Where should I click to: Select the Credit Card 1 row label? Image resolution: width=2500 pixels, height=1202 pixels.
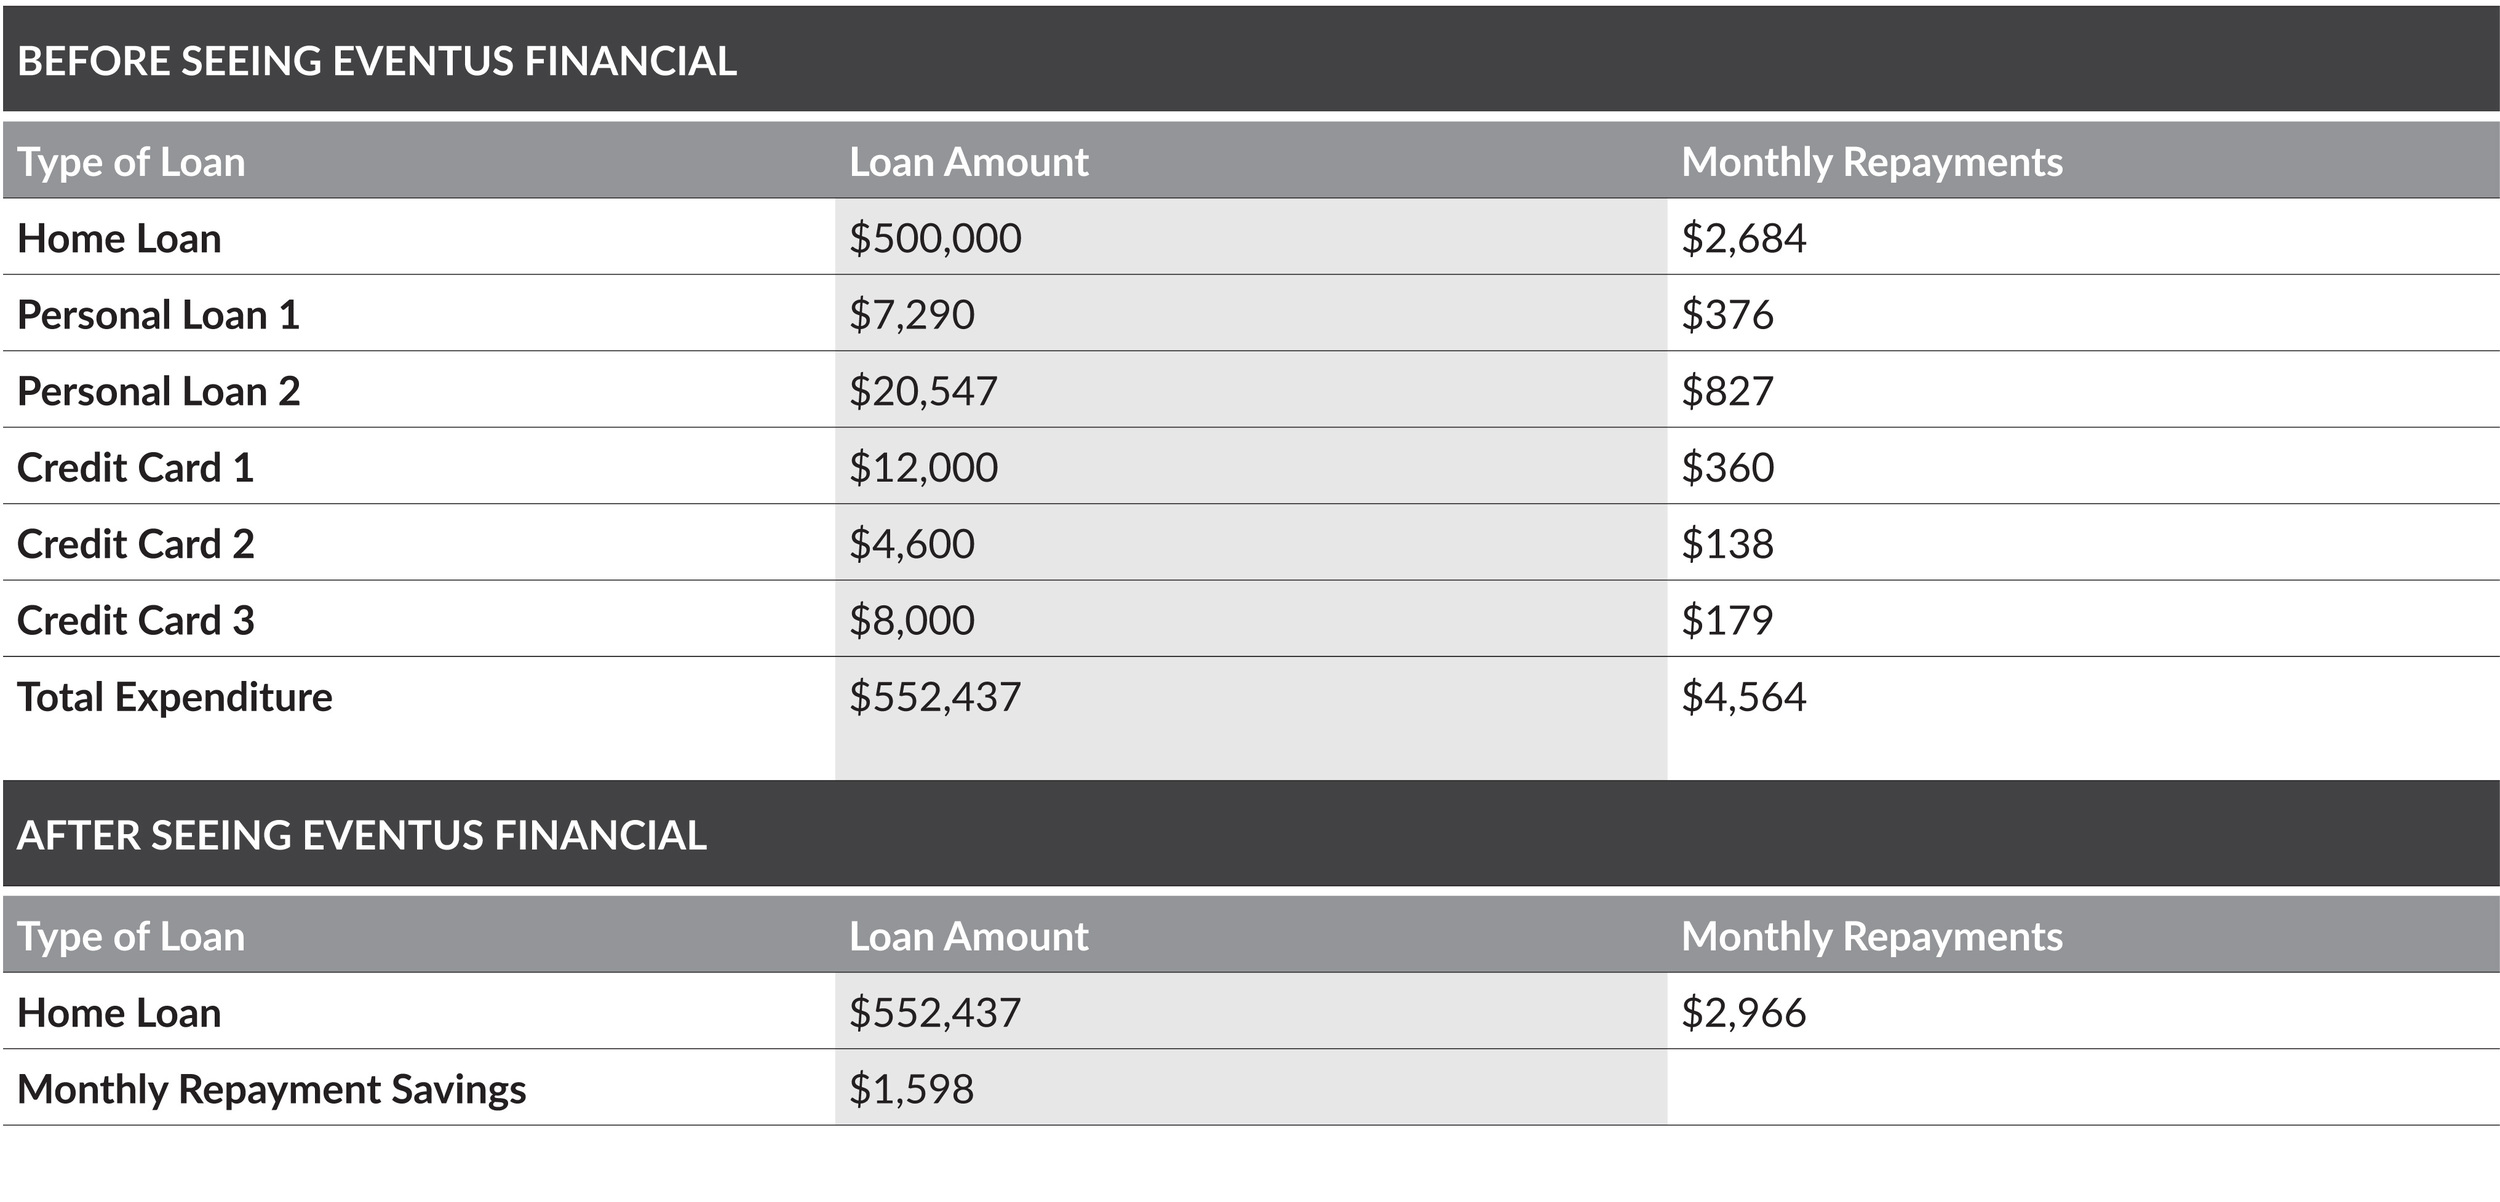(x=135, y=468)
